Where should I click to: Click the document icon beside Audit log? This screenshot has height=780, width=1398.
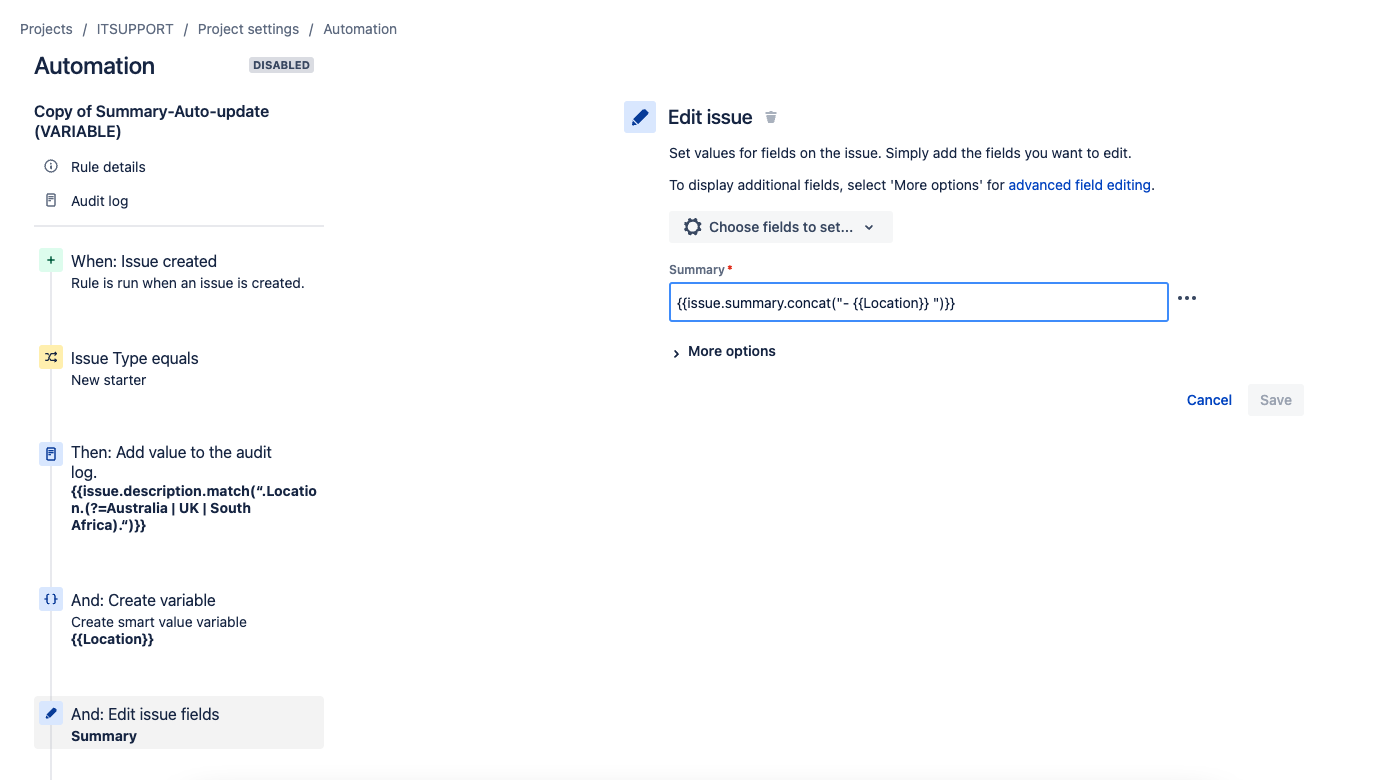(x=51, y=200)
